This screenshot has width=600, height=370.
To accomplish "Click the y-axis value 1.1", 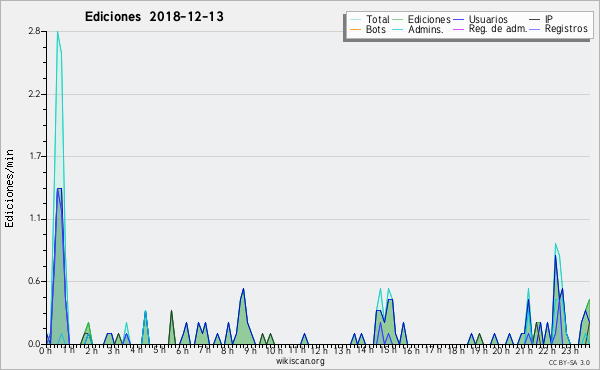I will pos(34,219).
